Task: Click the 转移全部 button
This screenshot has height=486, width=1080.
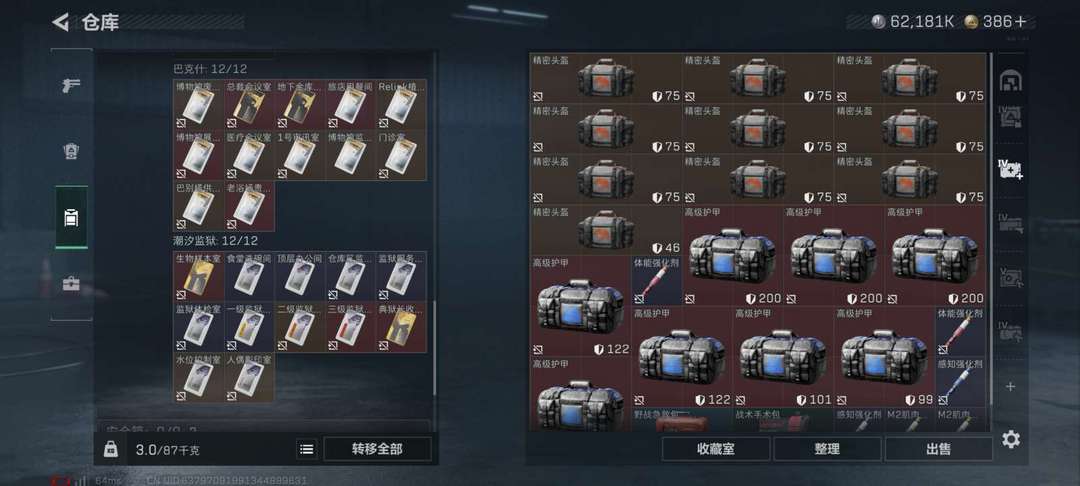Action: (377, 449)
